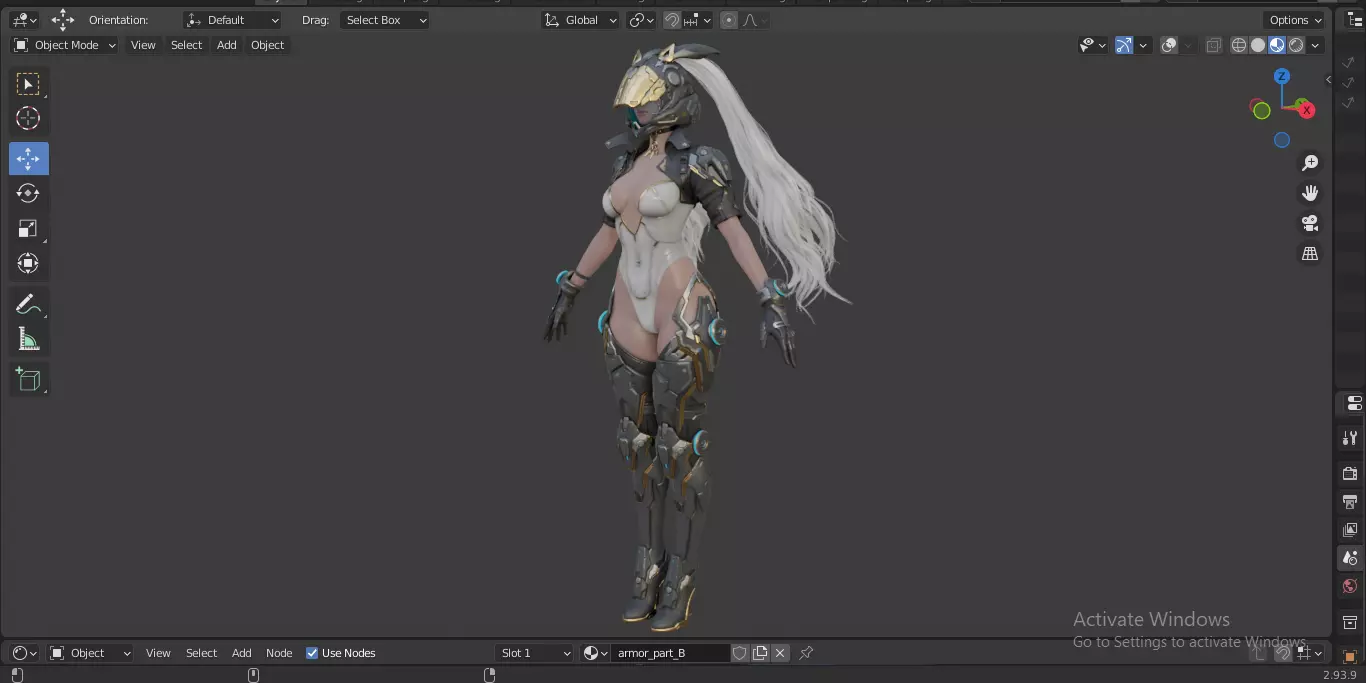This screenshot has width=1366, height=683.
Task: Open node editor View menu
Action: (158, 653)
